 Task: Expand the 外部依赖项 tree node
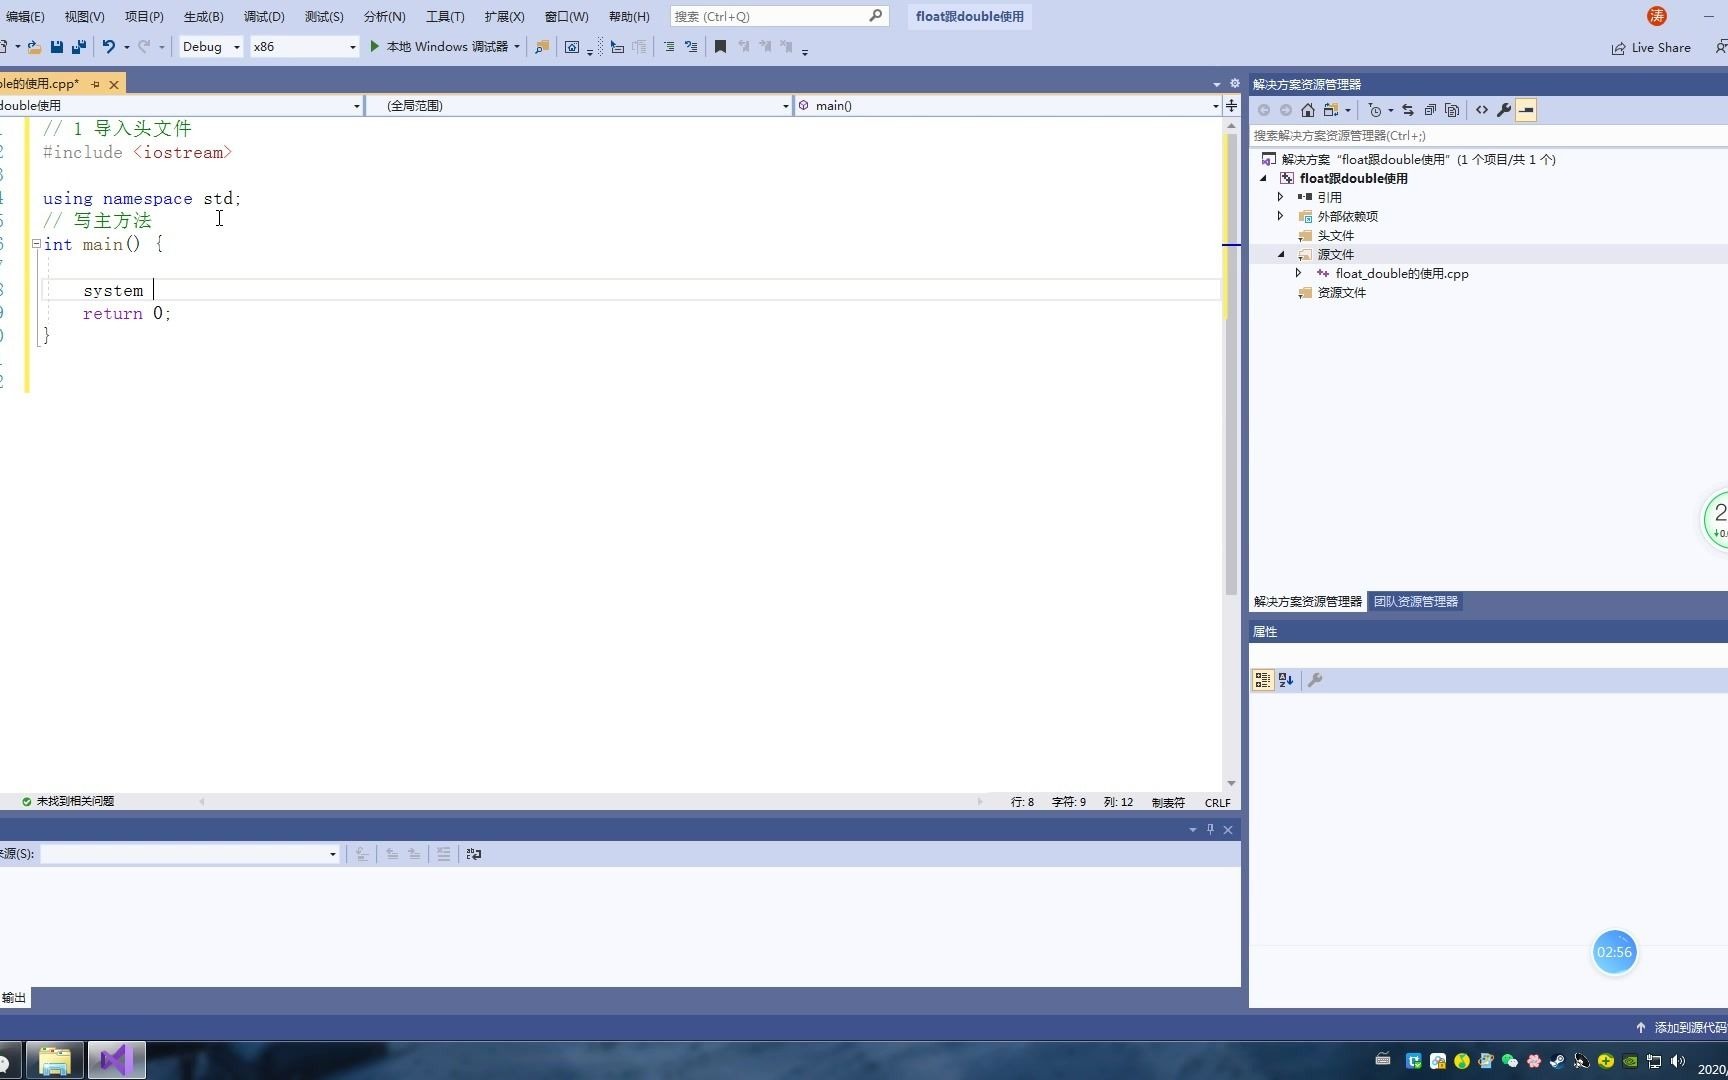coord(1280,216)
